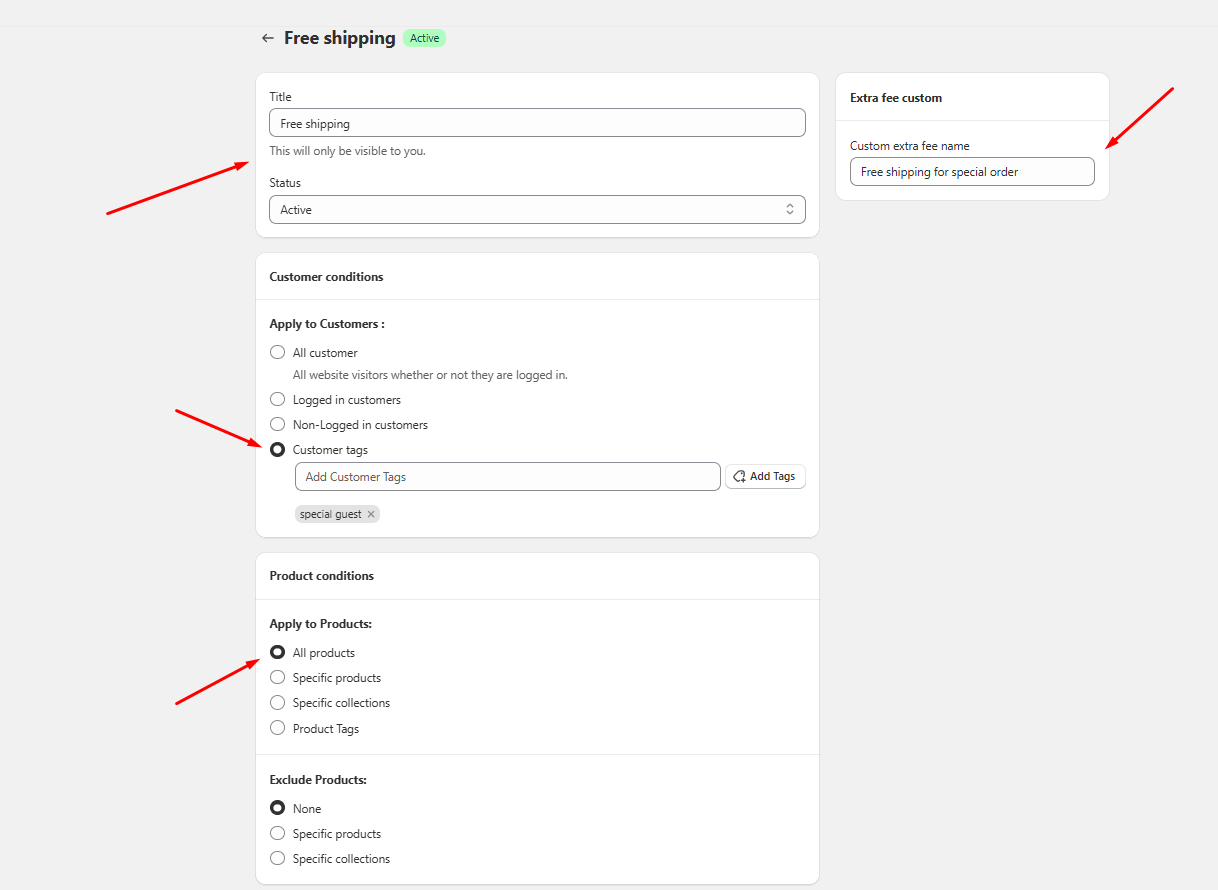1218x890 pixels.
Task: Choose Logged in customers option
Action: point(278,400)
